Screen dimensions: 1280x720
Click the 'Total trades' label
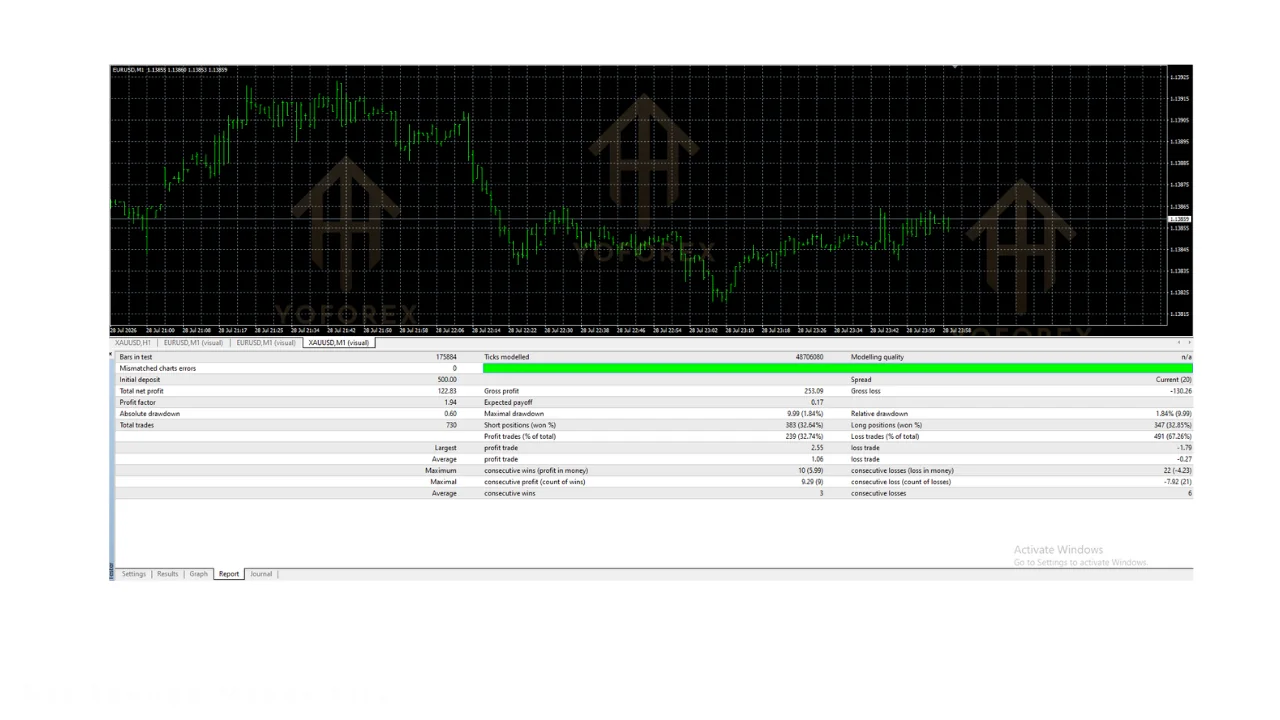pyautogui.click(x=137, y=425)
